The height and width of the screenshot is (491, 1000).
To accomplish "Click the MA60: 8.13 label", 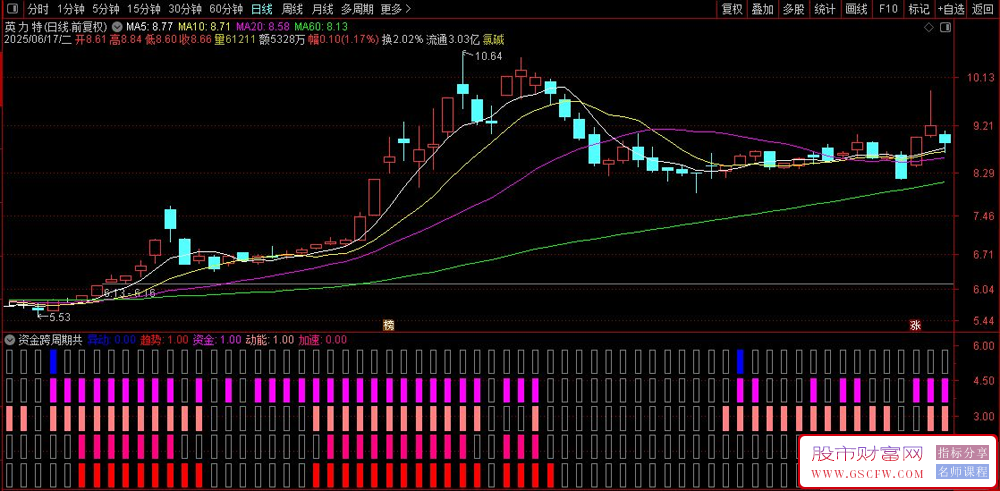I will pos(321,27).
